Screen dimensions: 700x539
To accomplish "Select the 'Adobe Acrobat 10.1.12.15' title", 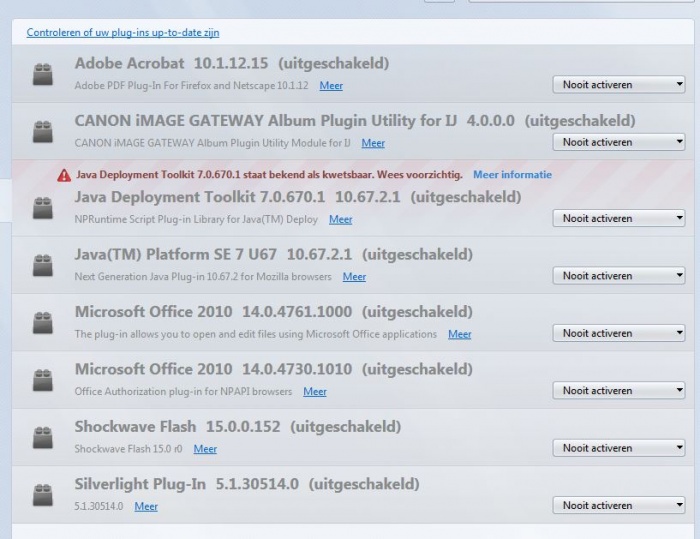I will click(171, 63).
